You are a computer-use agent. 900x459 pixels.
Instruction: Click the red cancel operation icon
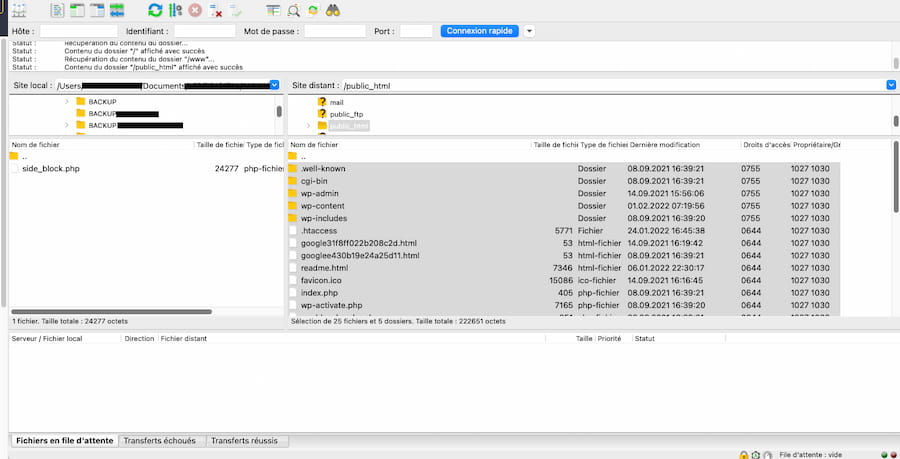tap(195, 10)
